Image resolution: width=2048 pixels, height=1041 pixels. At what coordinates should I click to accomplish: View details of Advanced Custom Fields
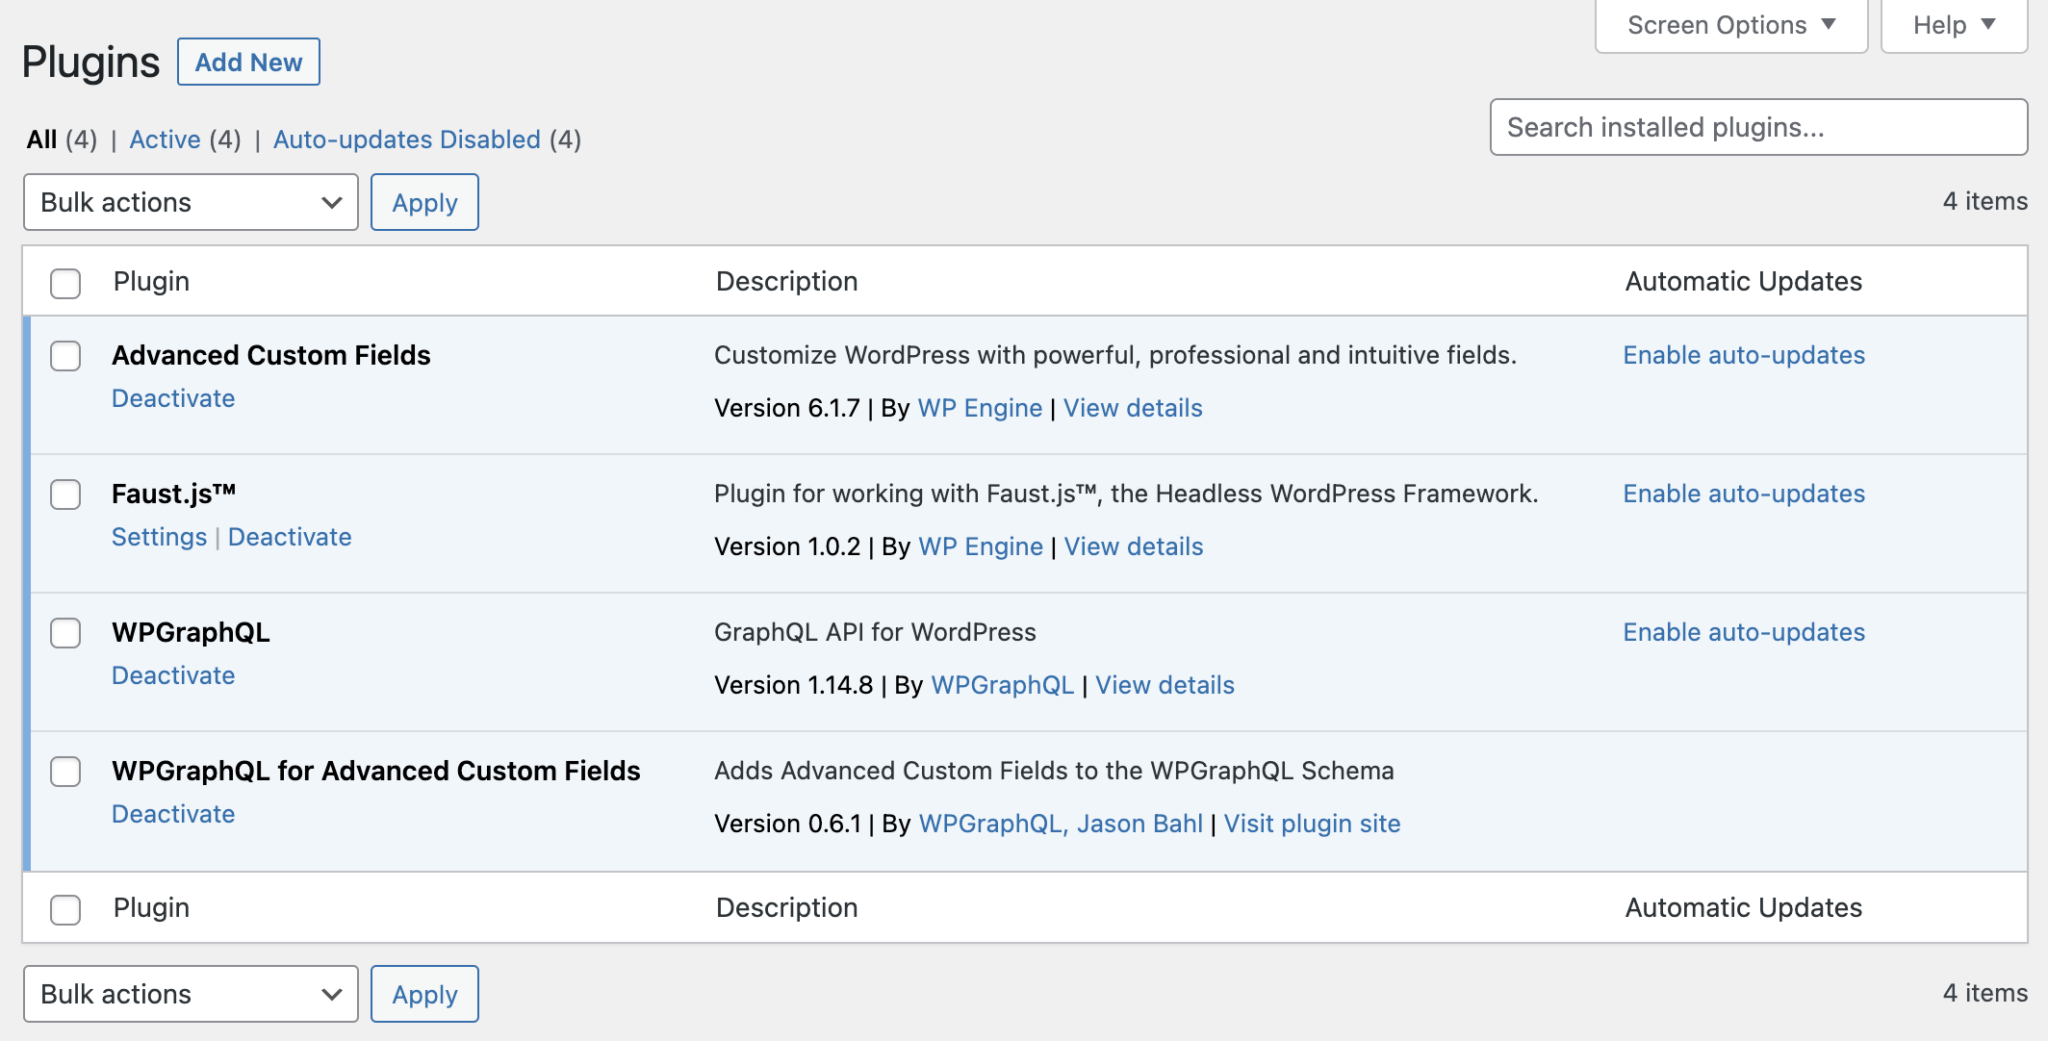[x=1132, y=408]
